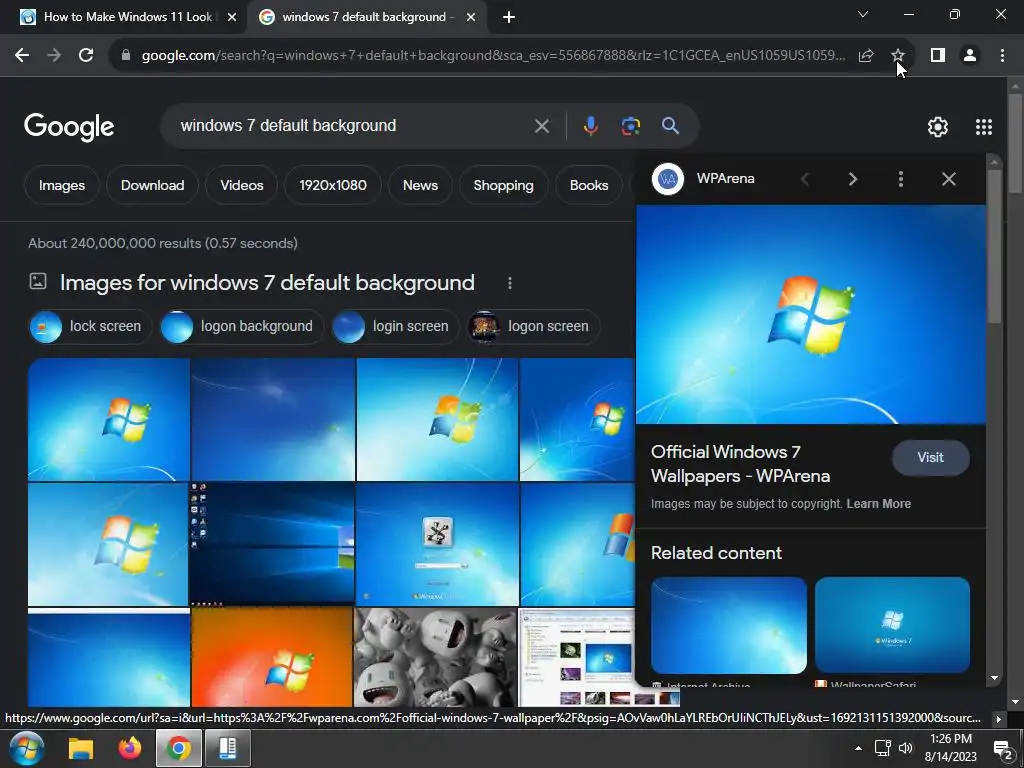Image resolution: width=1024 pixels, height=768 pixels.
Task: Open Google quick settings gear
Action: pos(938,127)
